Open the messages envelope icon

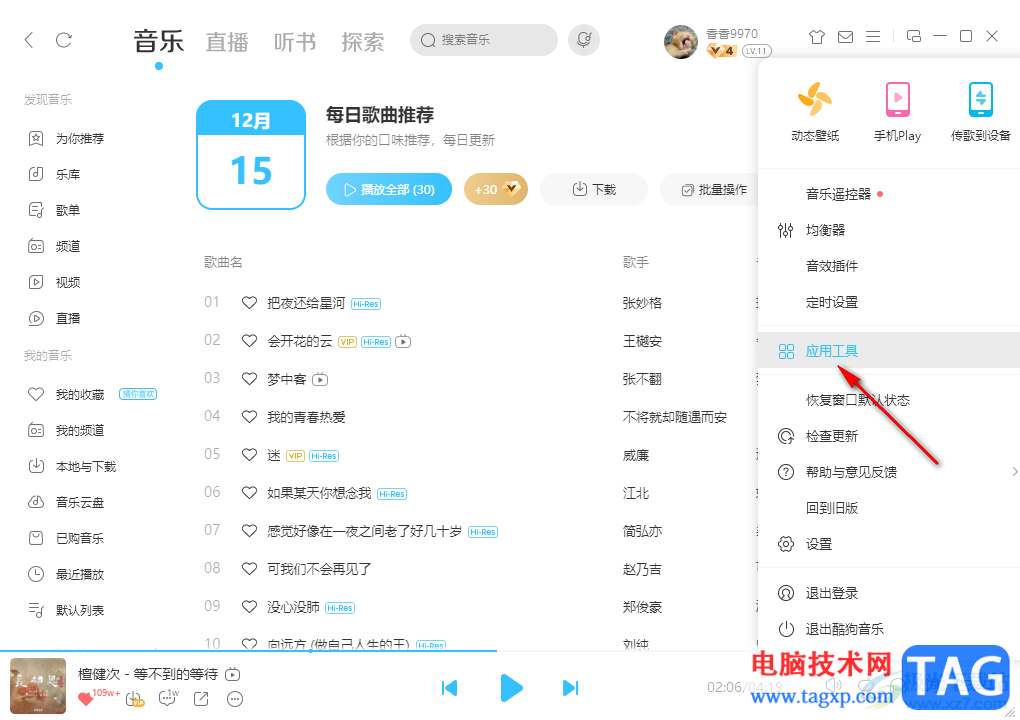845,36
